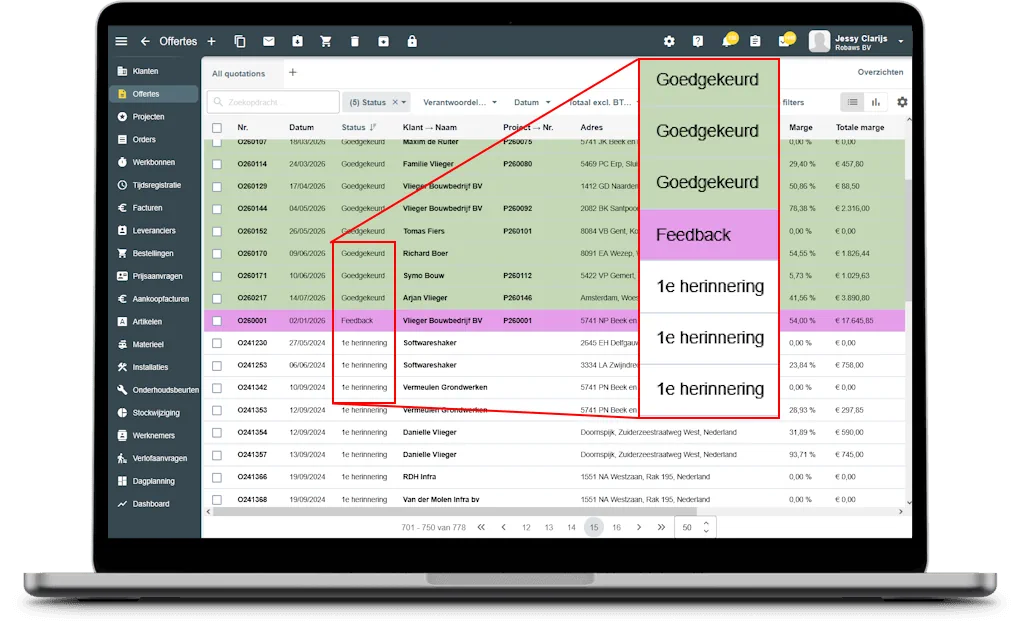Switch to the list view icon

pos(853,102)
